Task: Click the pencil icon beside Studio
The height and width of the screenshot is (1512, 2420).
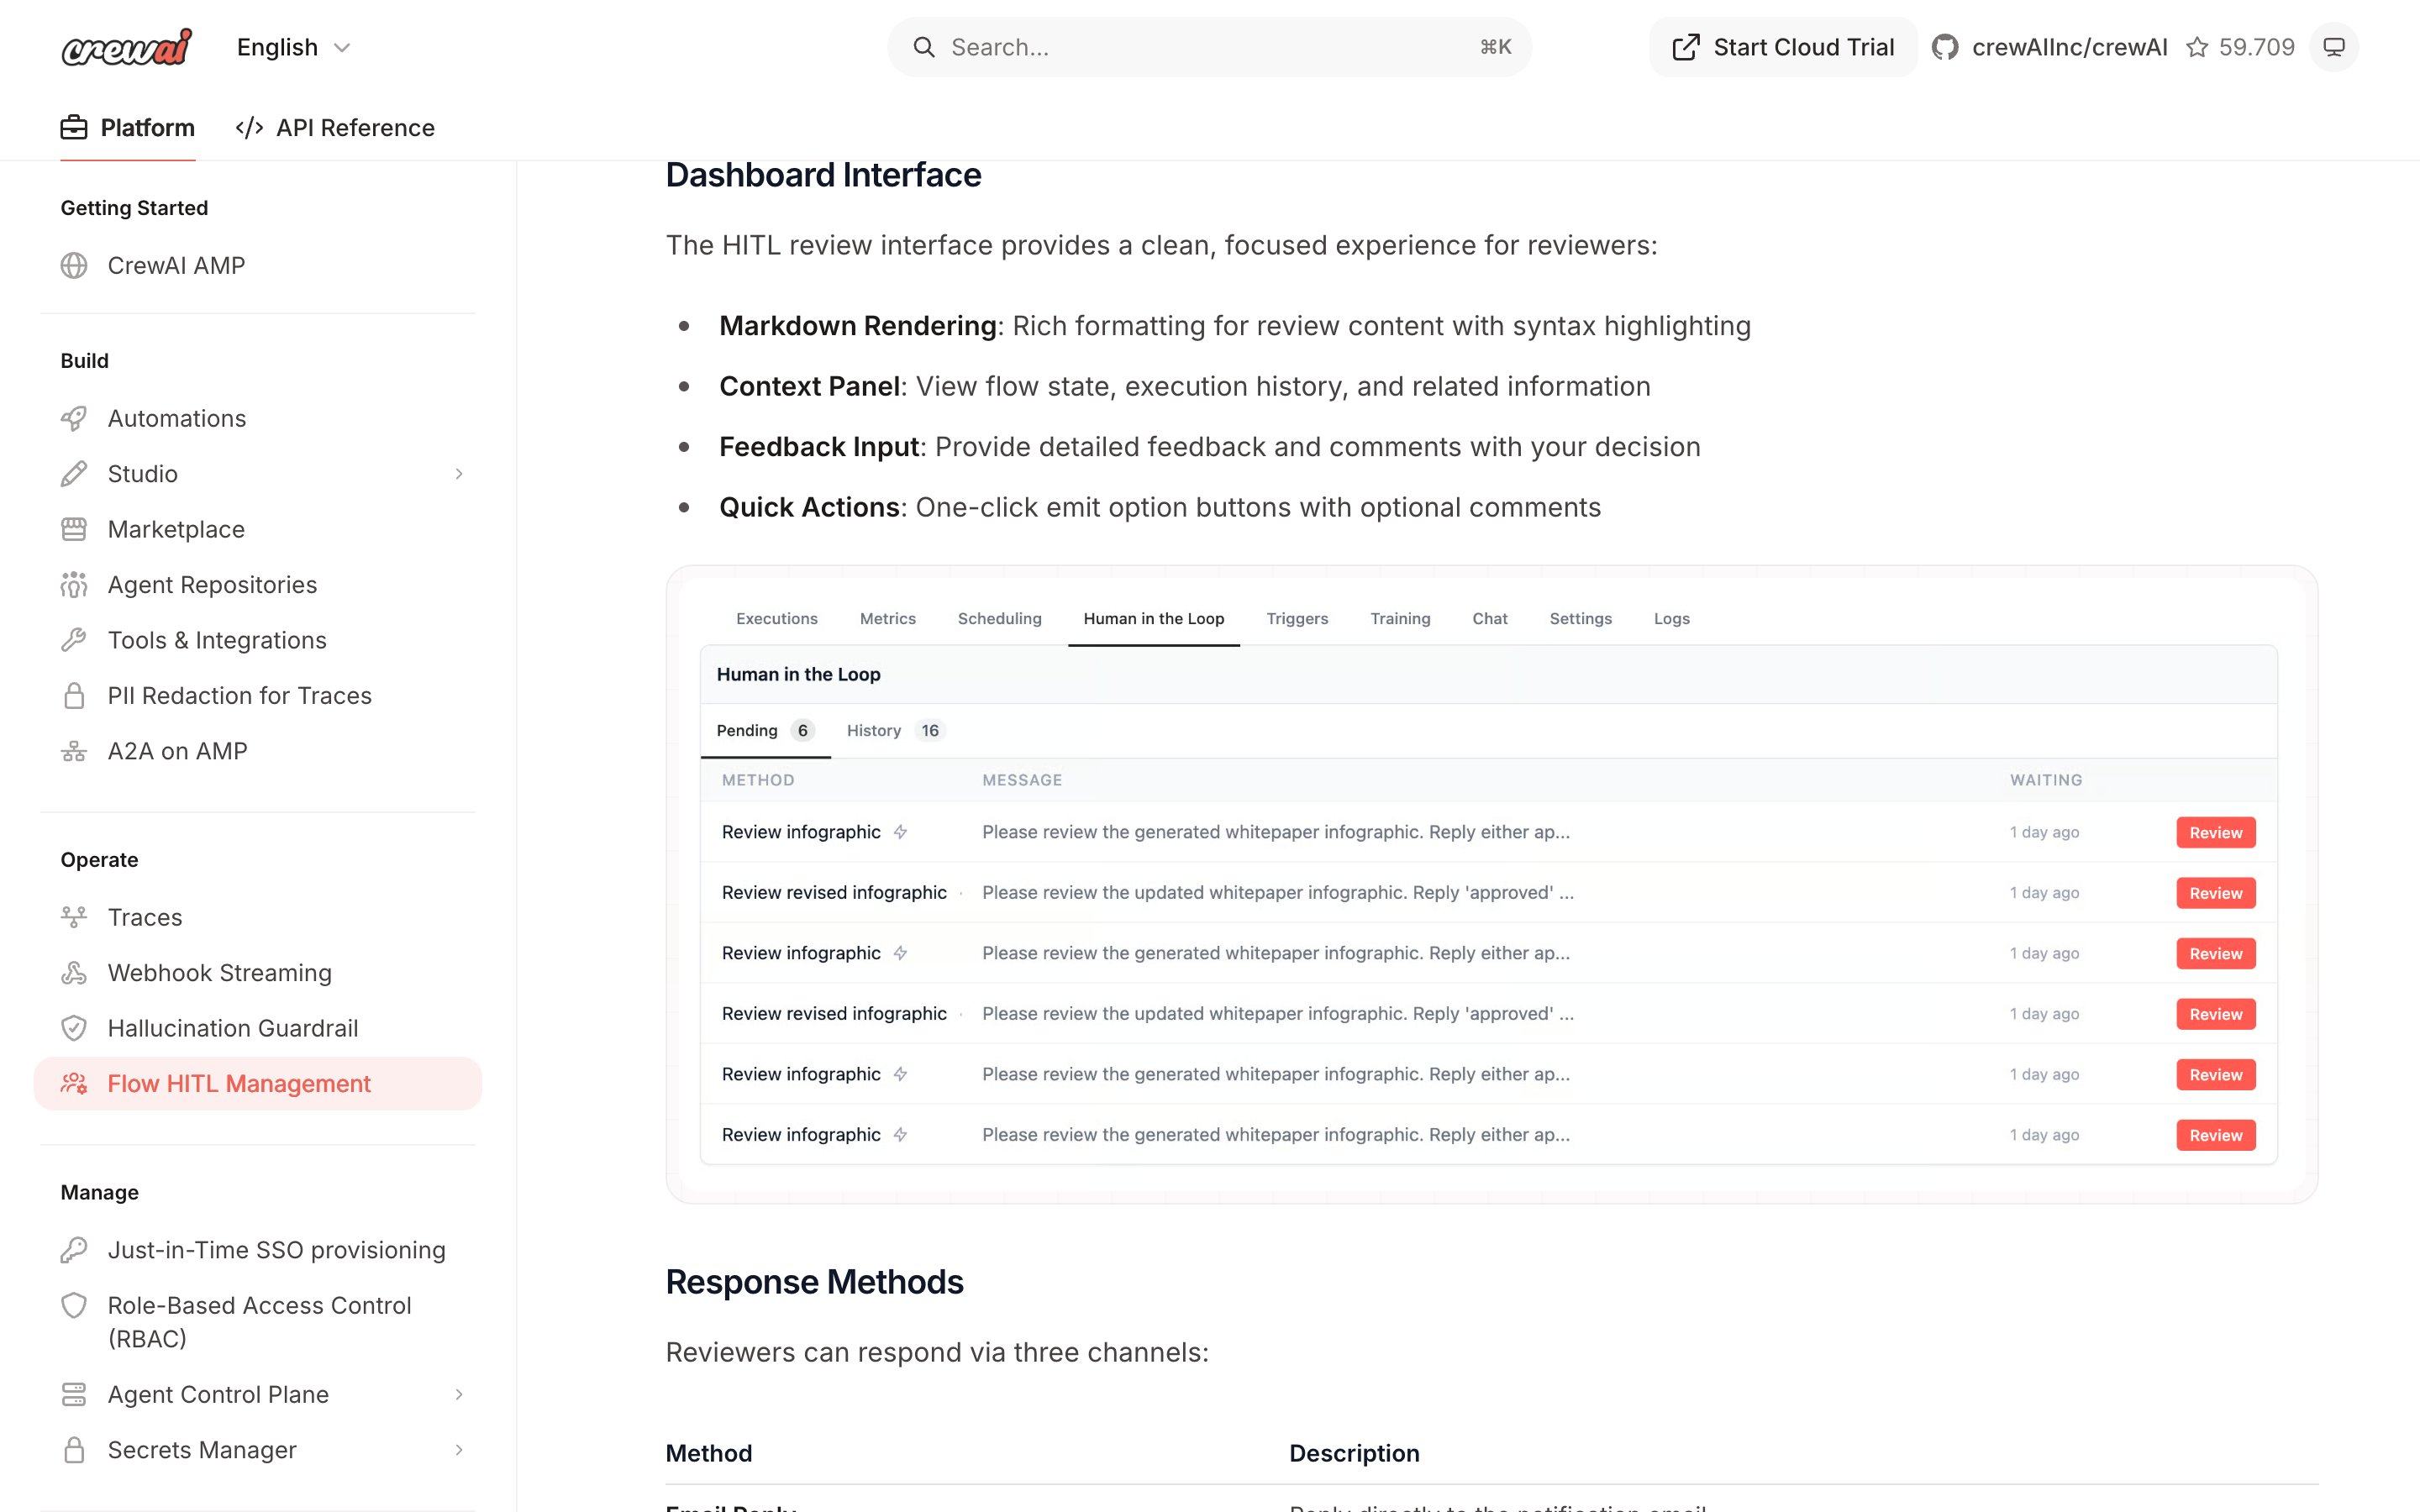Action: tap(74, 474)
